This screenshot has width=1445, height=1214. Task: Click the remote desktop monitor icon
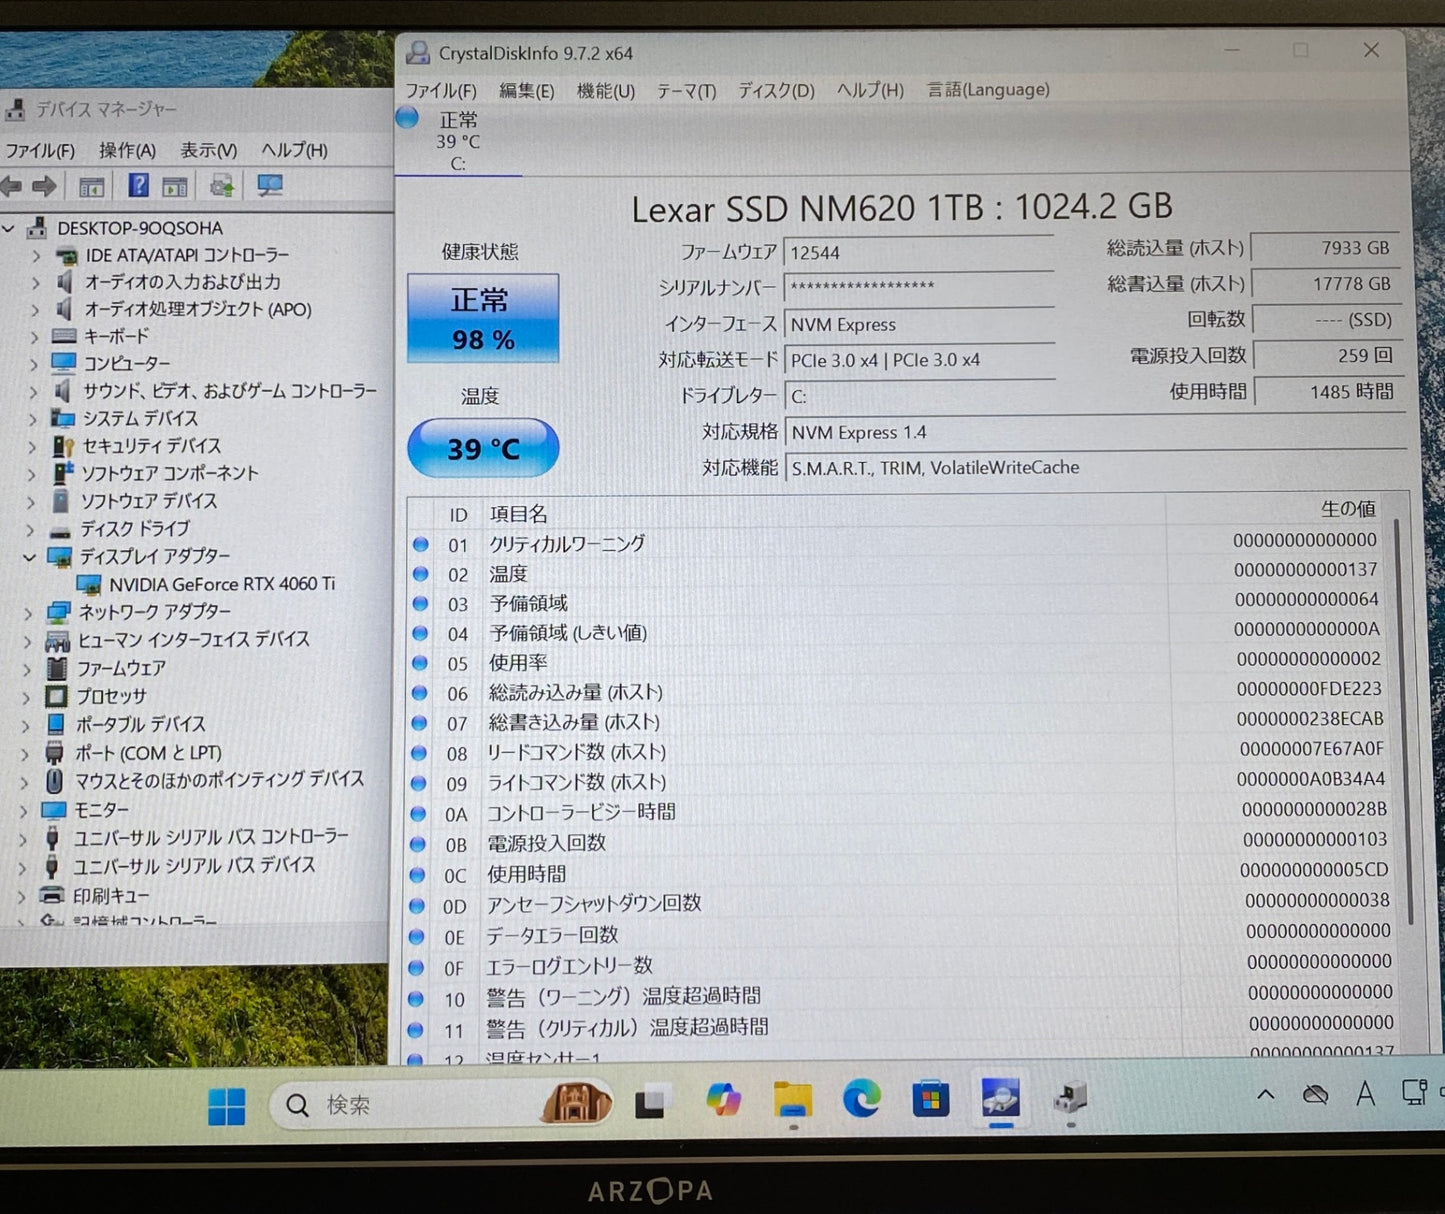coord(268,185)
